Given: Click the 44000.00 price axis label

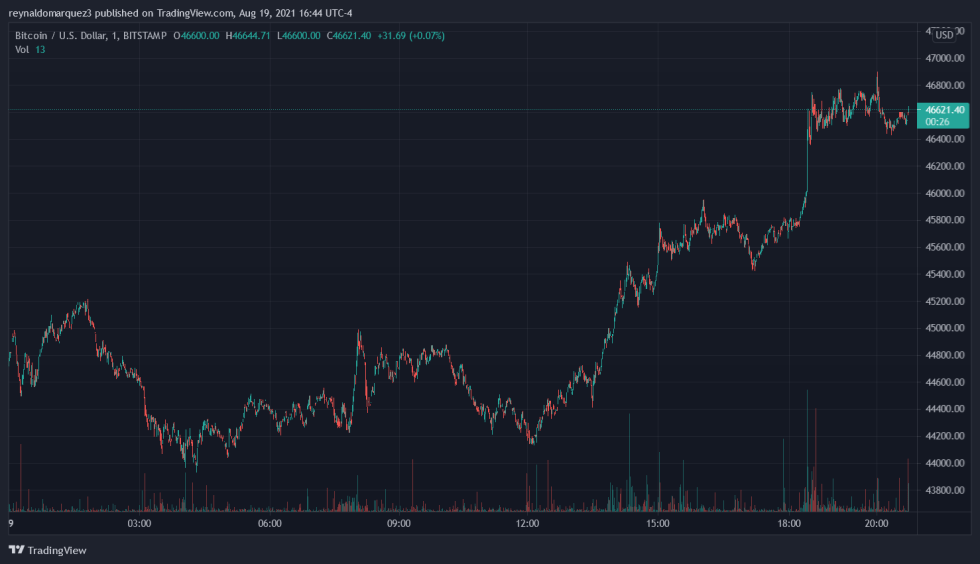Looking at the screenshot, I should [x=944, y=463].
